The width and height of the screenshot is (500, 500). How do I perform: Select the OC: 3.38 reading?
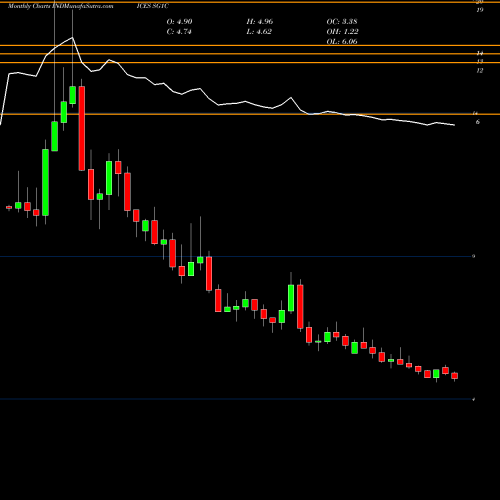point(342,22)
